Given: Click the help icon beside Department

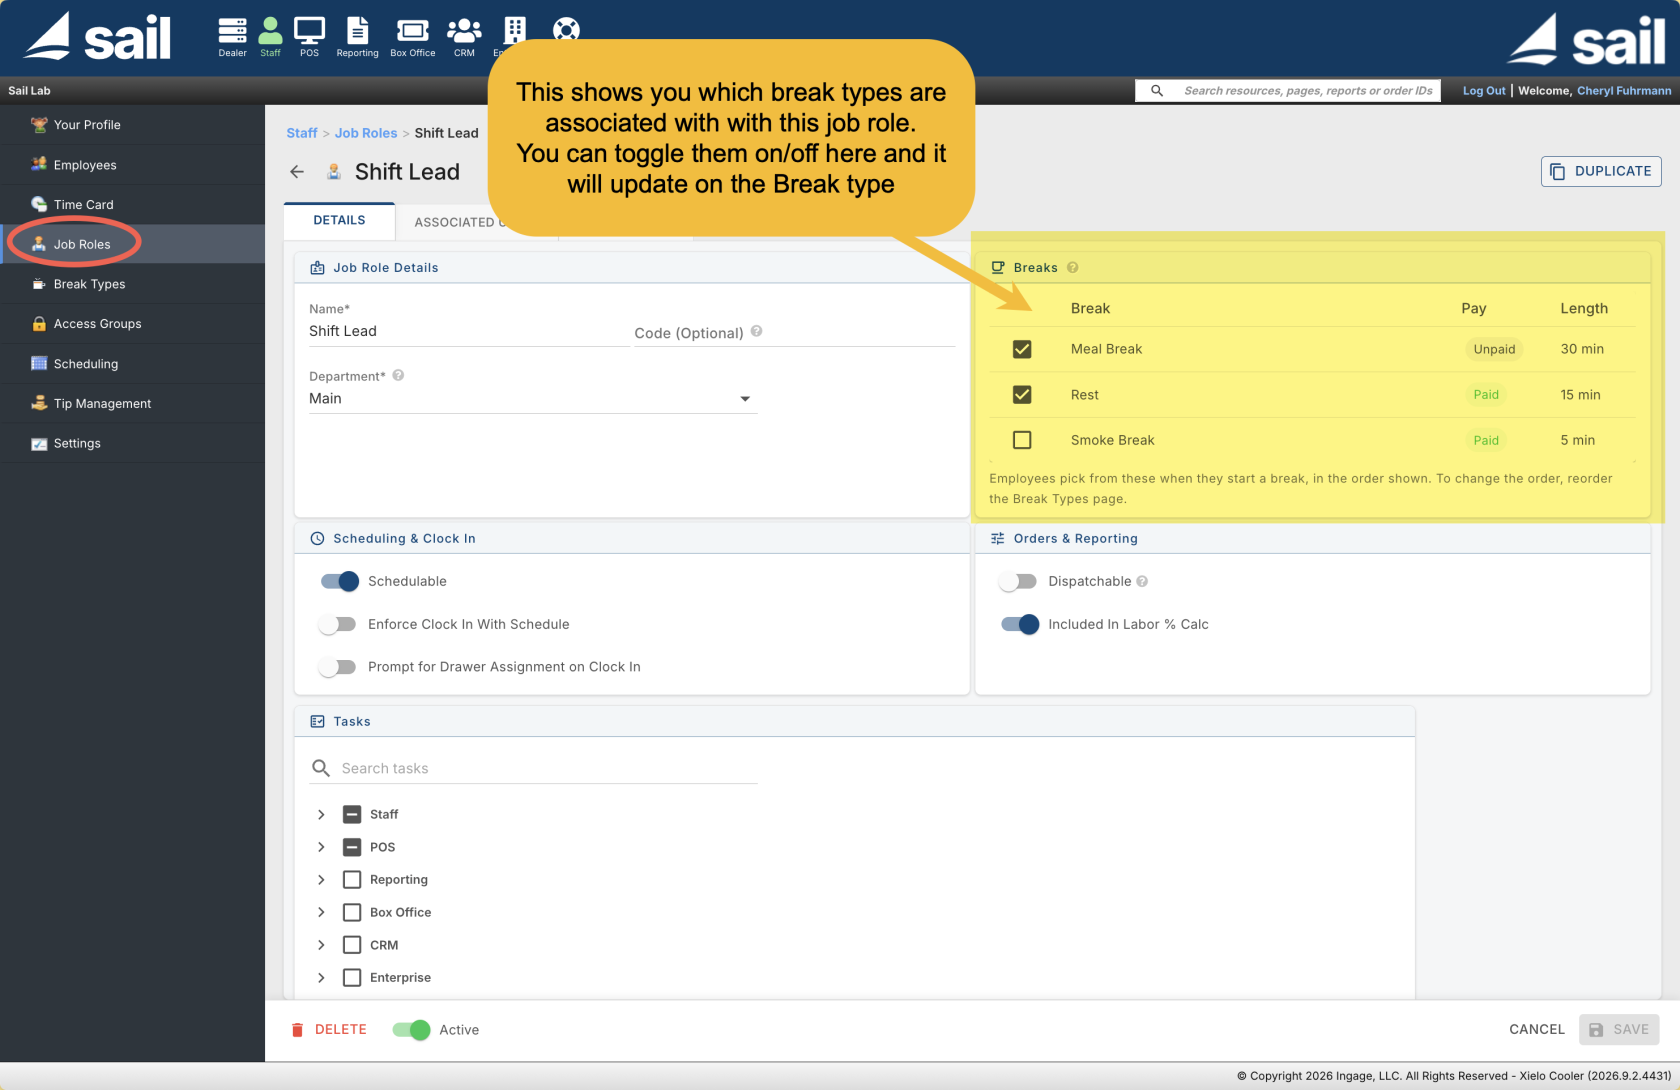Looking at the screenshot, I should tap(398, 375).
